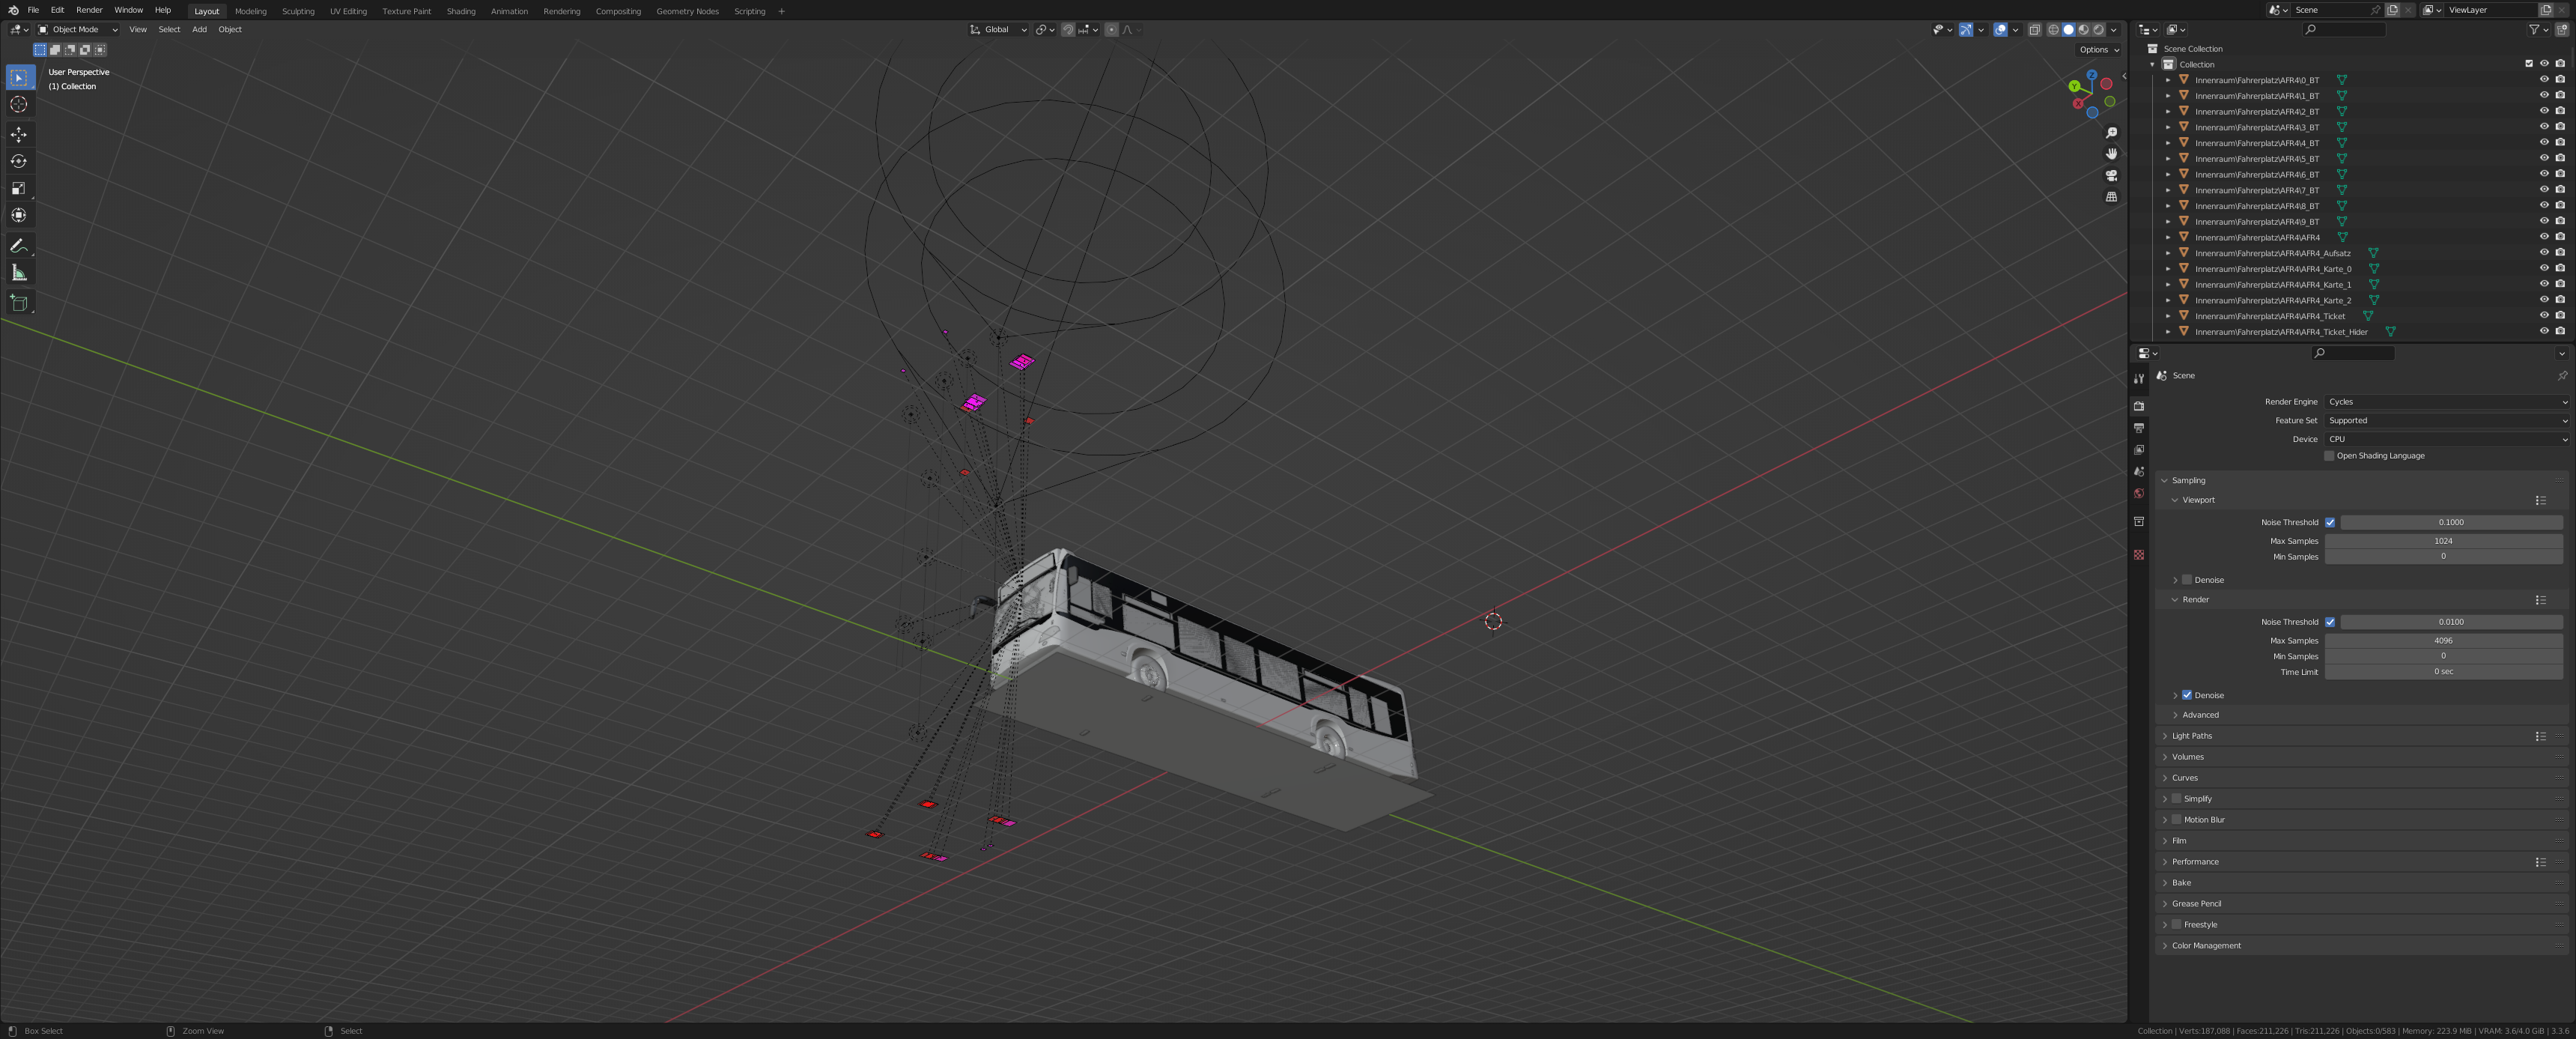
Task: Click the outliner search field
Action: point(2345,29)
